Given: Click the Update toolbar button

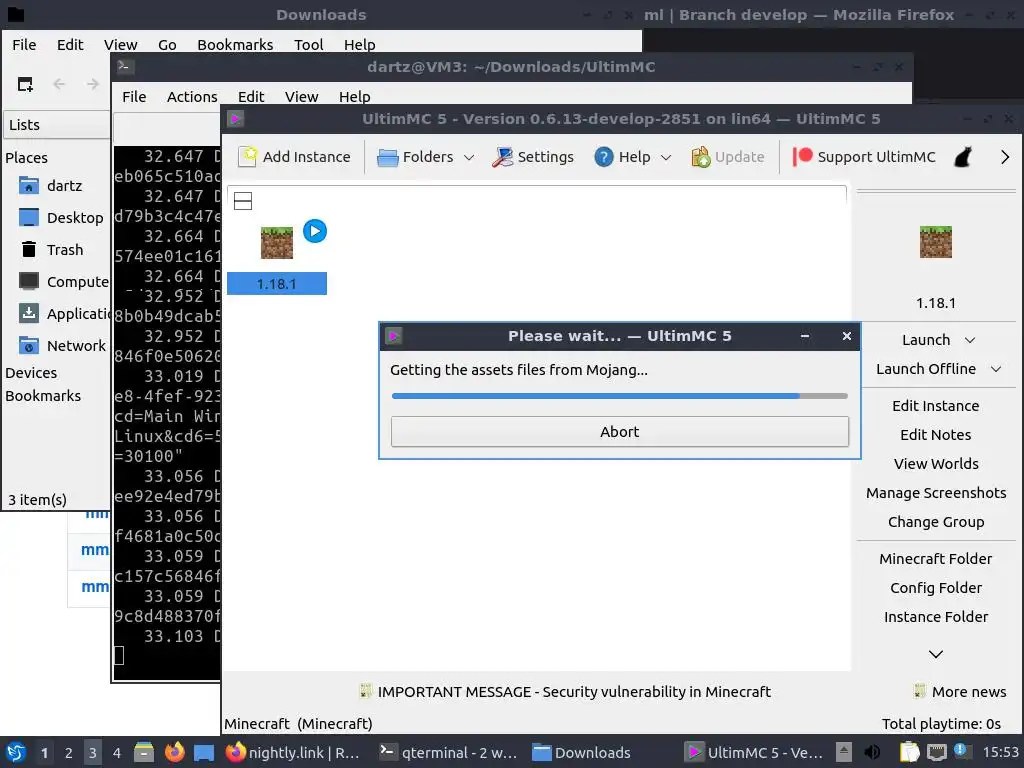Looking at the screenshot, I should [x=728, y=157].
